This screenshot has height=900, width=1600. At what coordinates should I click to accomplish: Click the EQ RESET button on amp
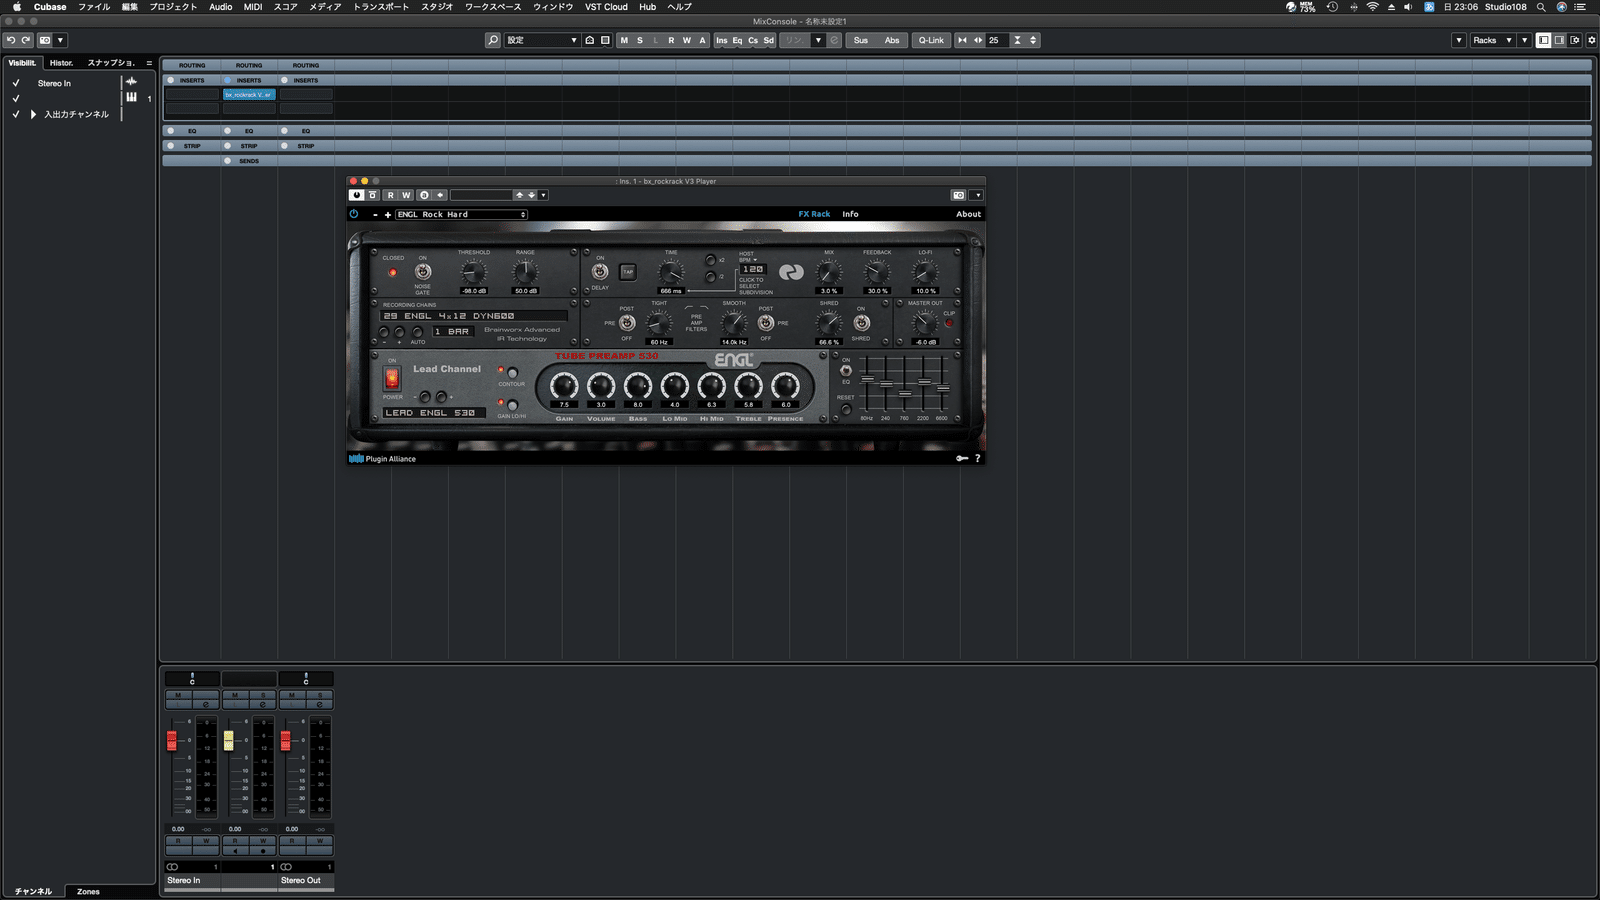(846, 408)
